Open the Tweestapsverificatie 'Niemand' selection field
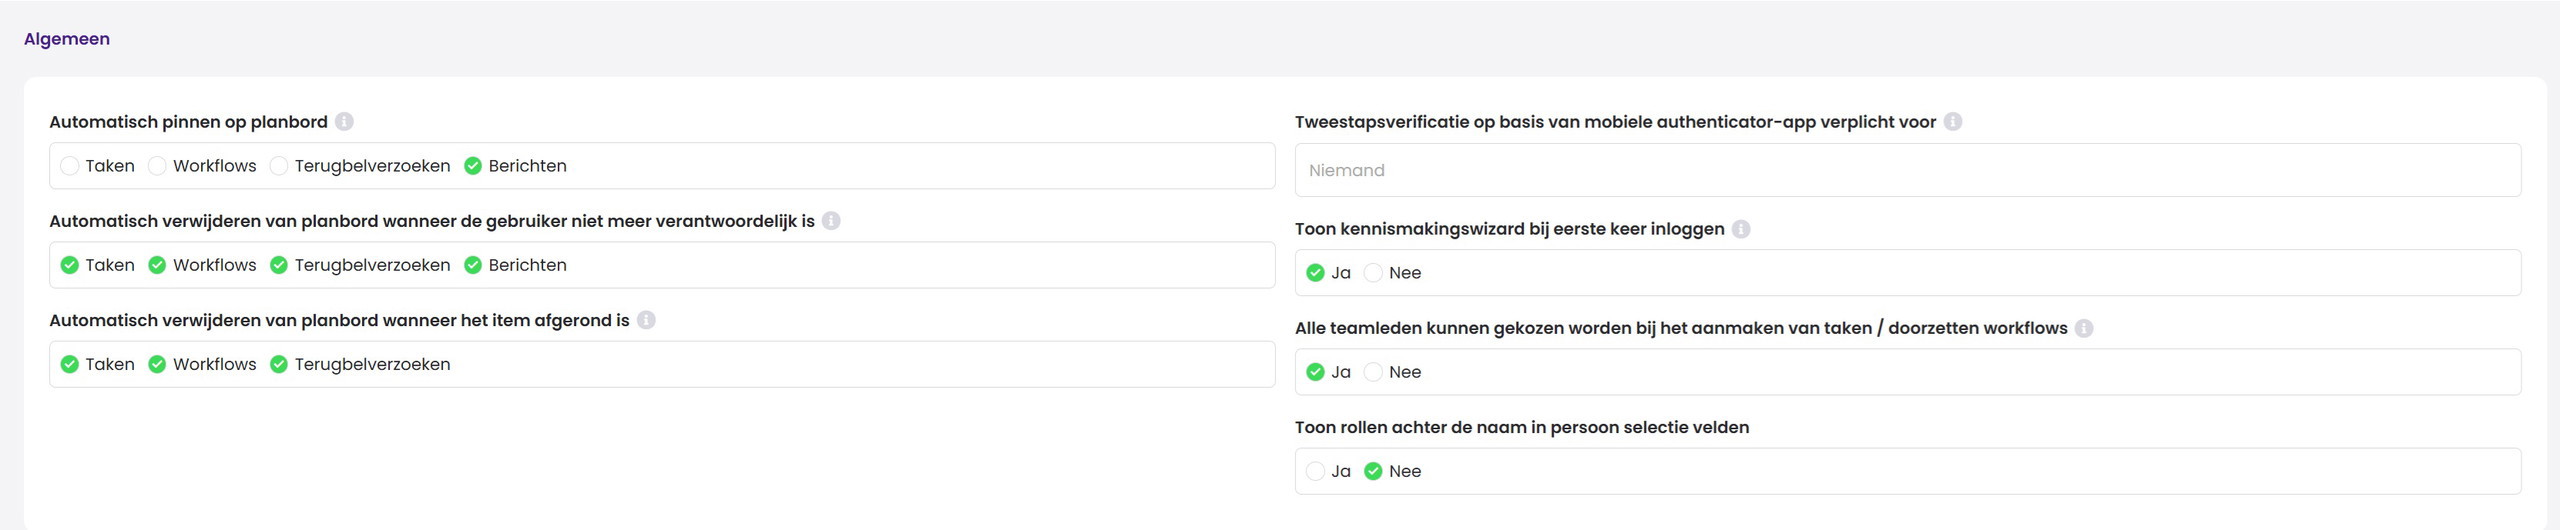2560x530 pixels. [x=1907, y=170]
